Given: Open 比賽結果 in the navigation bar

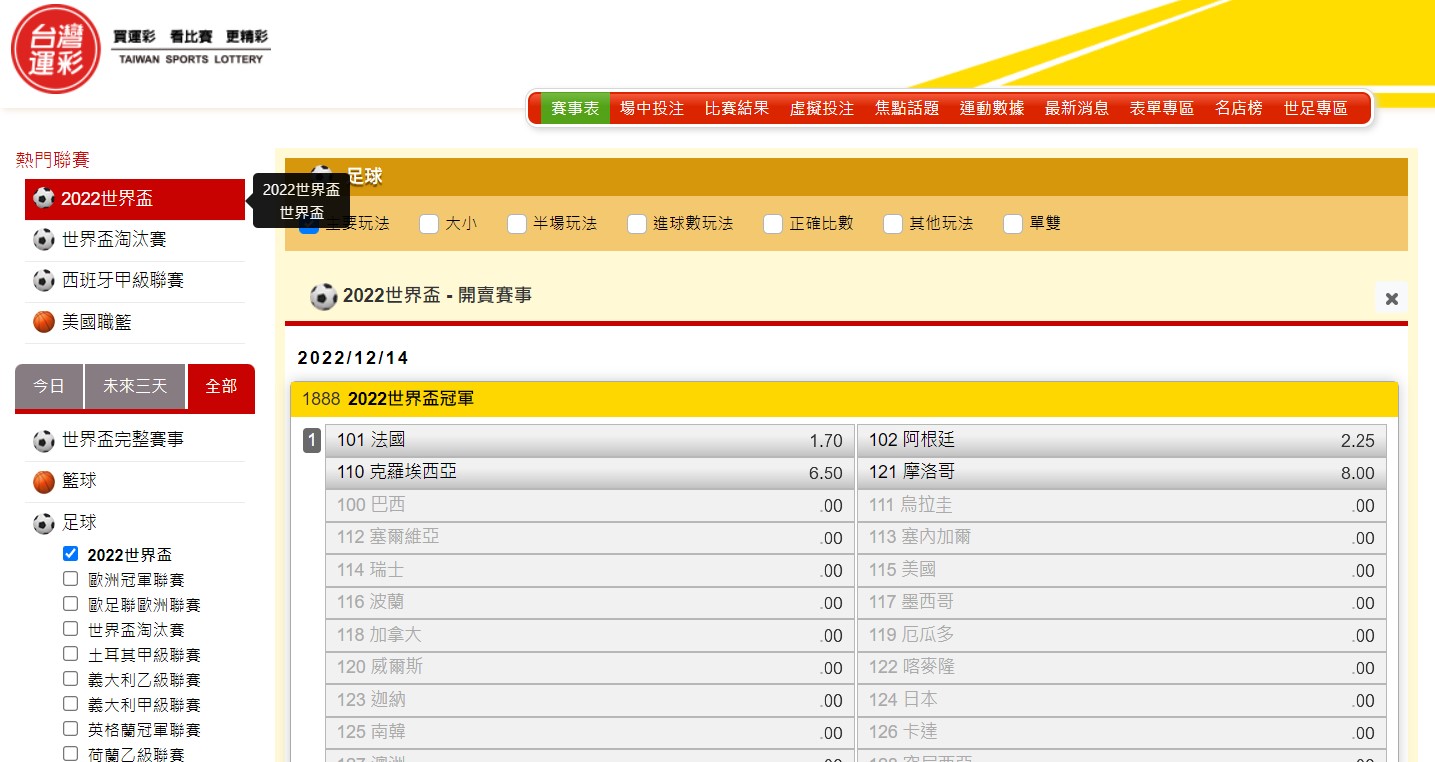Looking at the screenshot, I should (x=737, y=109).
